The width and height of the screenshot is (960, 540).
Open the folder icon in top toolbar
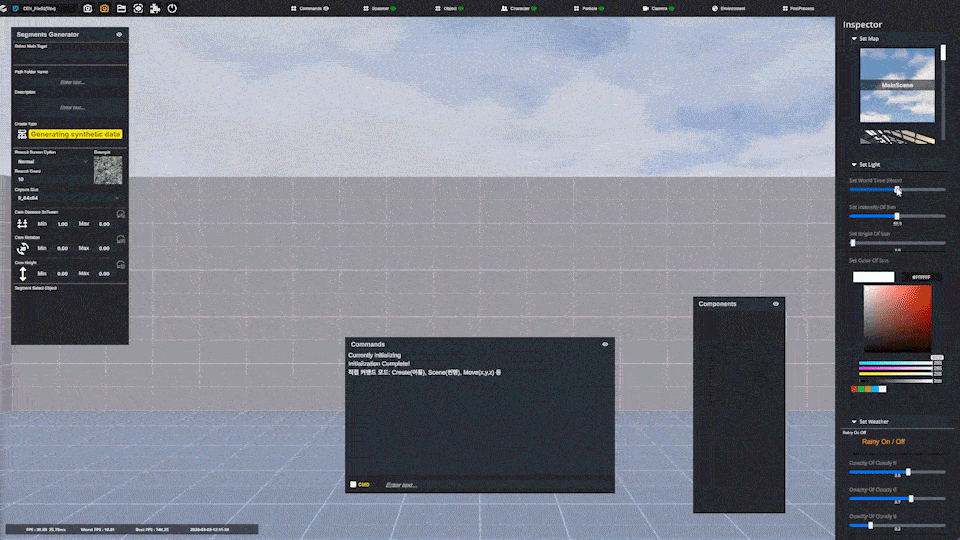(121, 8)
